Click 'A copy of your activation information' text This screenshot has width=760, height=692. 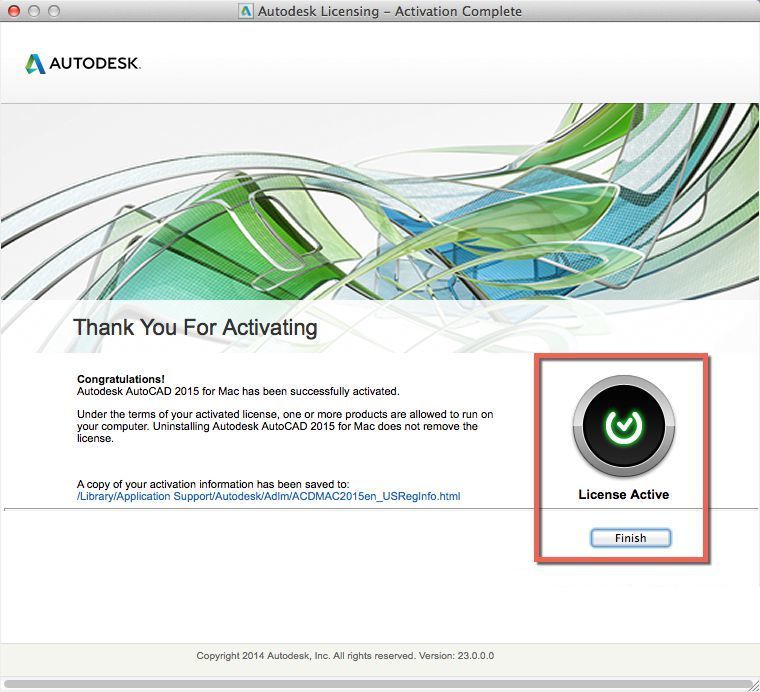[213, 484]
